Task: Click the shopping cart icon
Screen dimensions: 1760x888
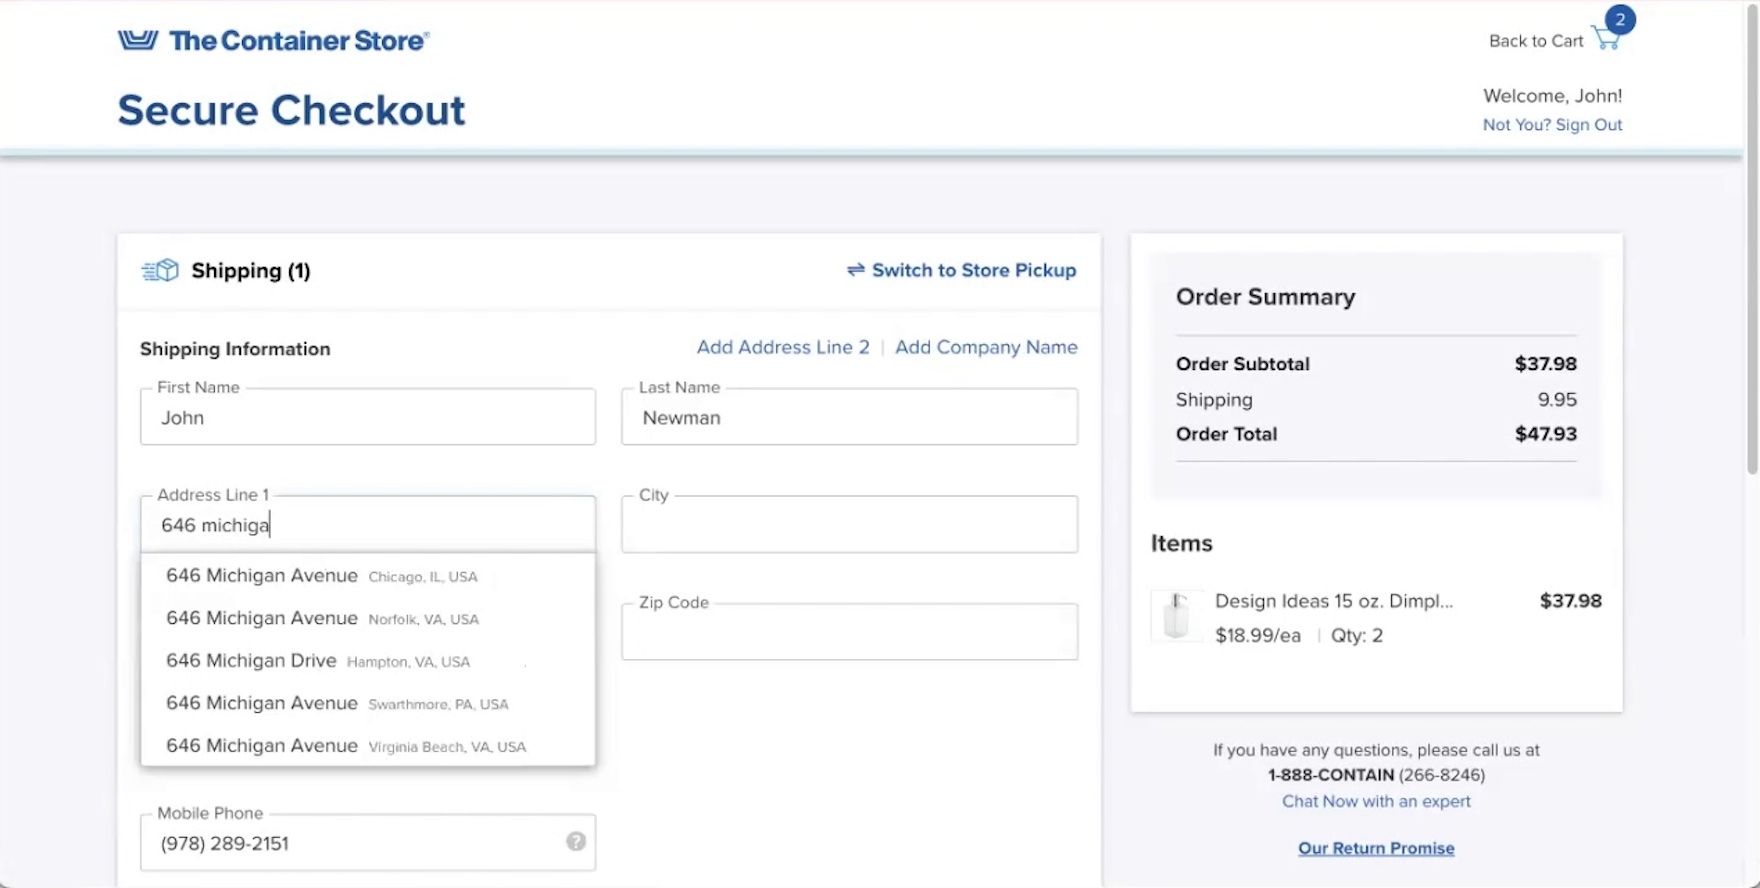Action: tap(1606, 39)
